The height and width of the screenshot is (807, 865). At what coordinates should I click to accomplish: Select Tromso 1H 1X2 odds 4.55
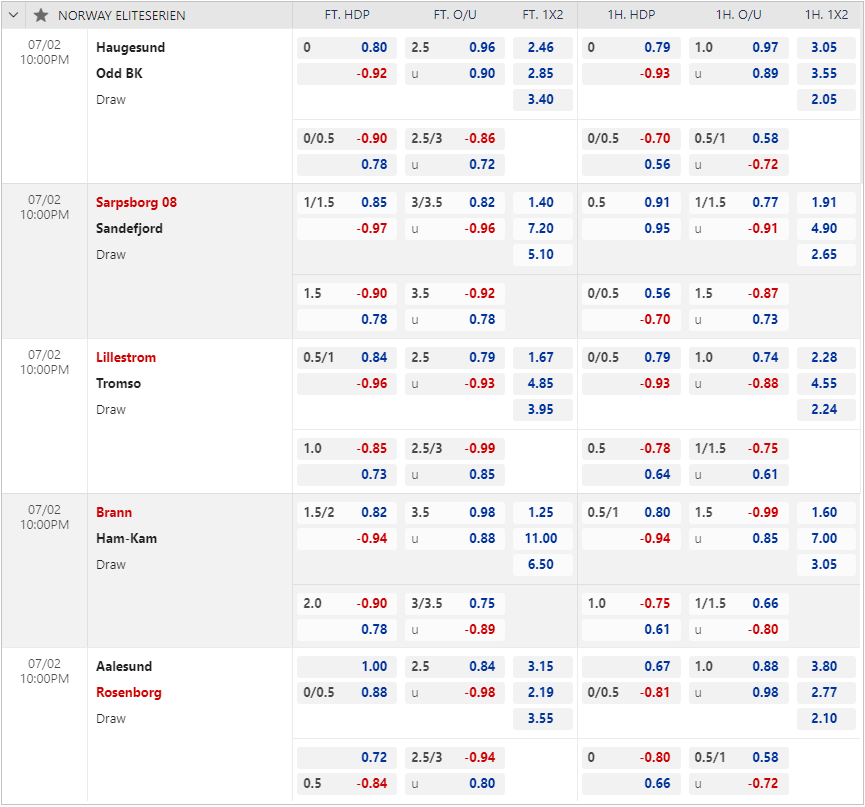tap(826, 383)
